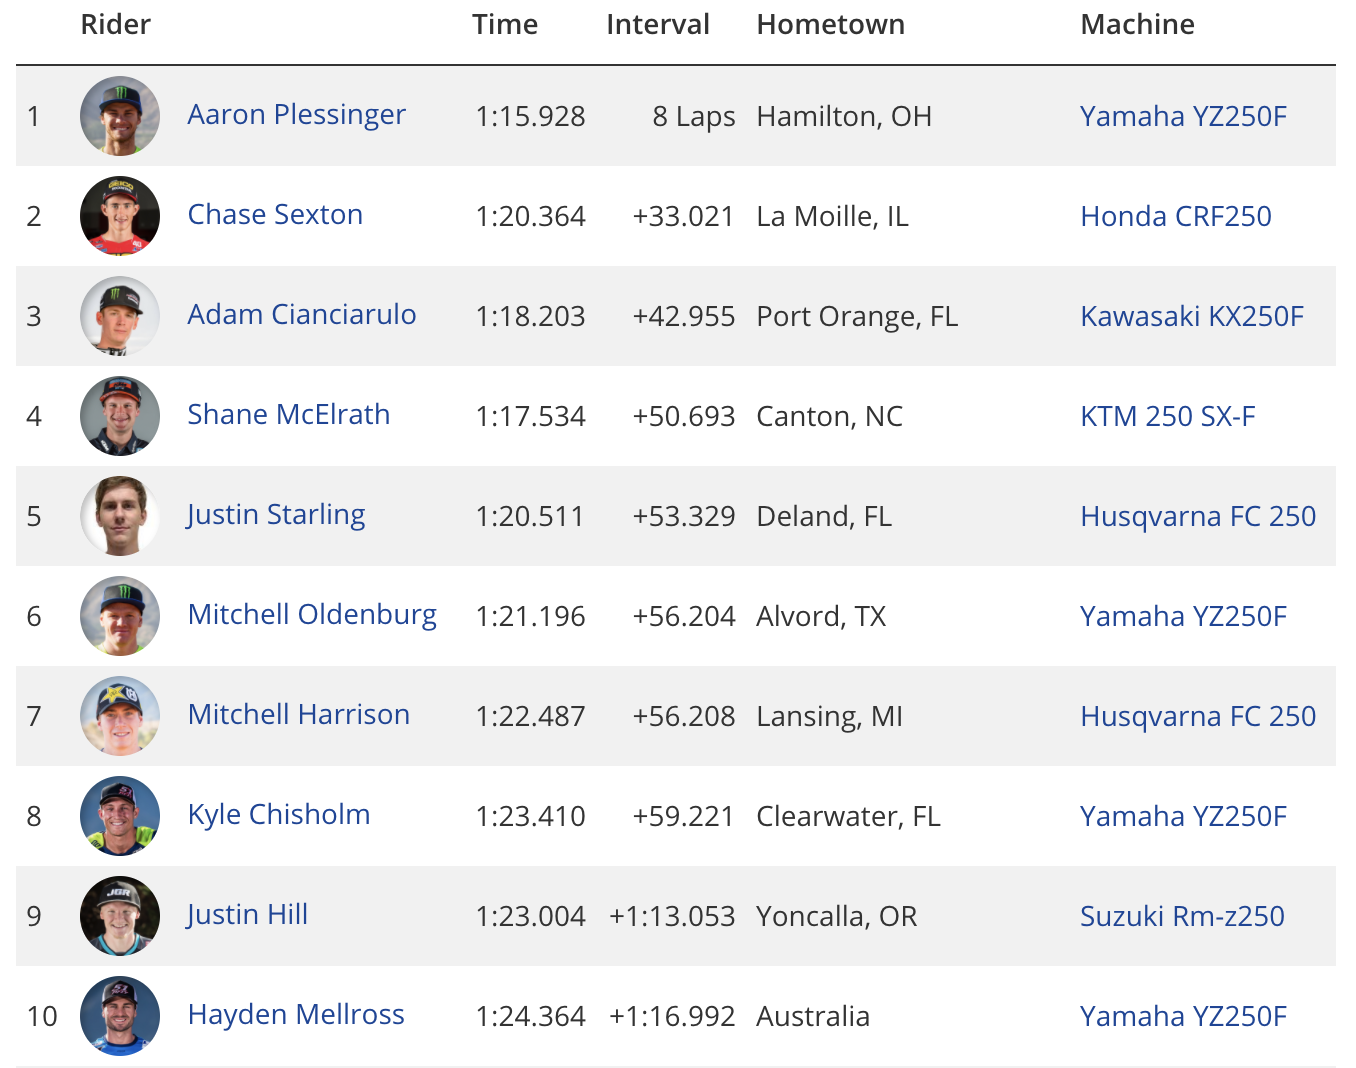Click Shane McElrath's portrait thumbnail
The width and height of the screenshot is (1356, 1068).
[120, 416]
